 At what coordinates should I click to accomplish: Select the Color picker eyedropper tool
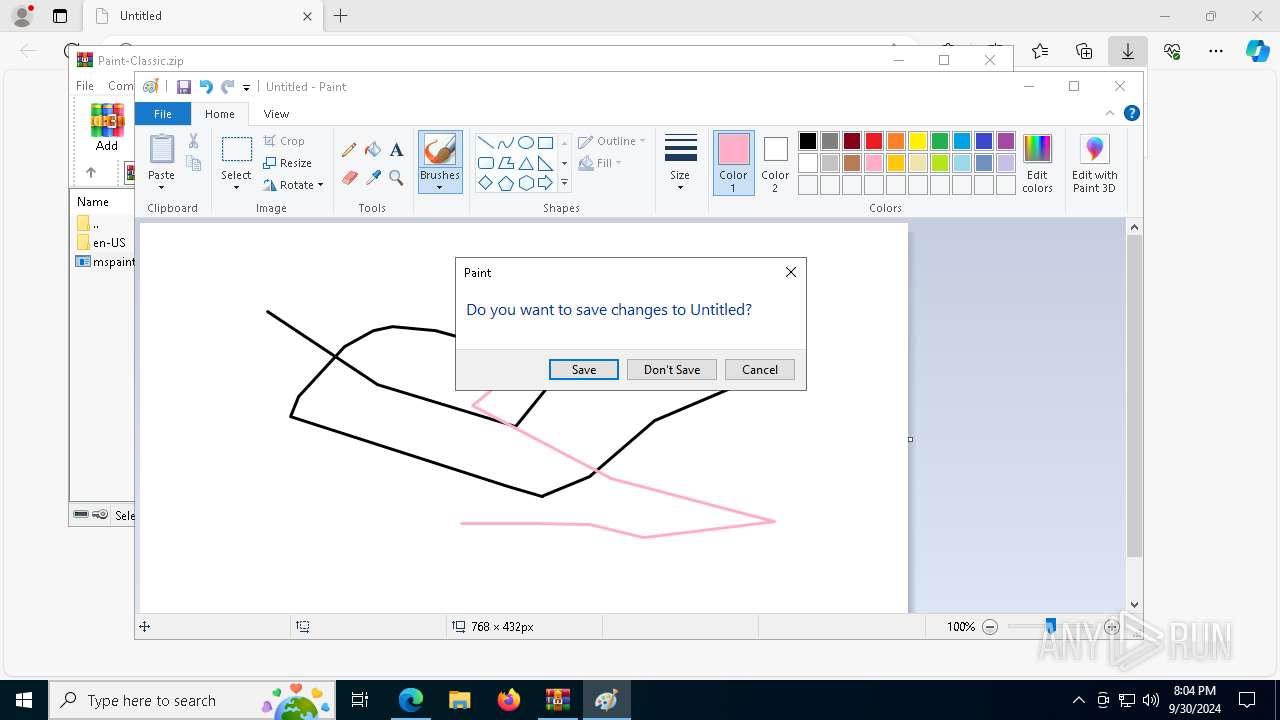click(x=373, y=178)
